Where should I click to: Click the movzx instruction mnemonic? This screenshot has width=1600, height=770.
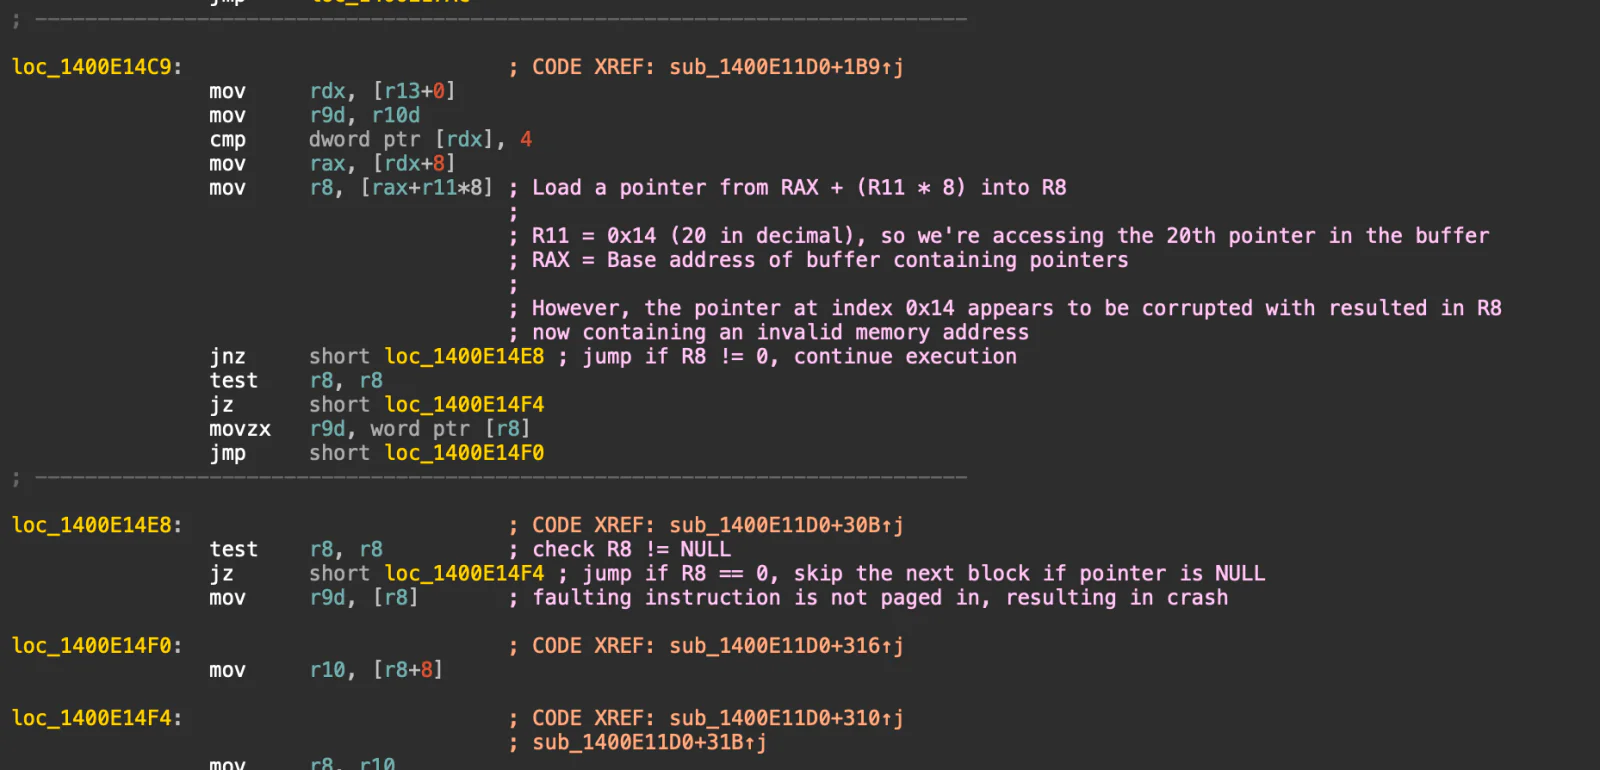tap(240, 429)
